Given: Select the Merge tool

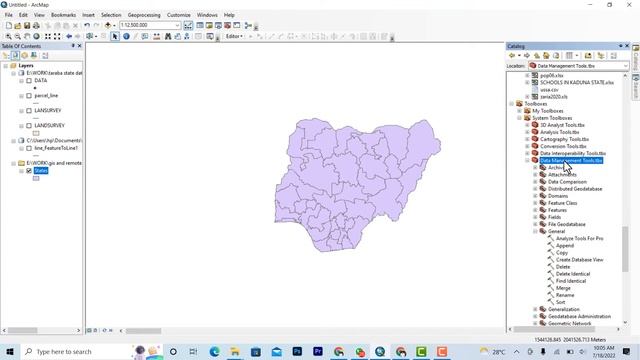Looking at the screenshot, I should 563,288.
